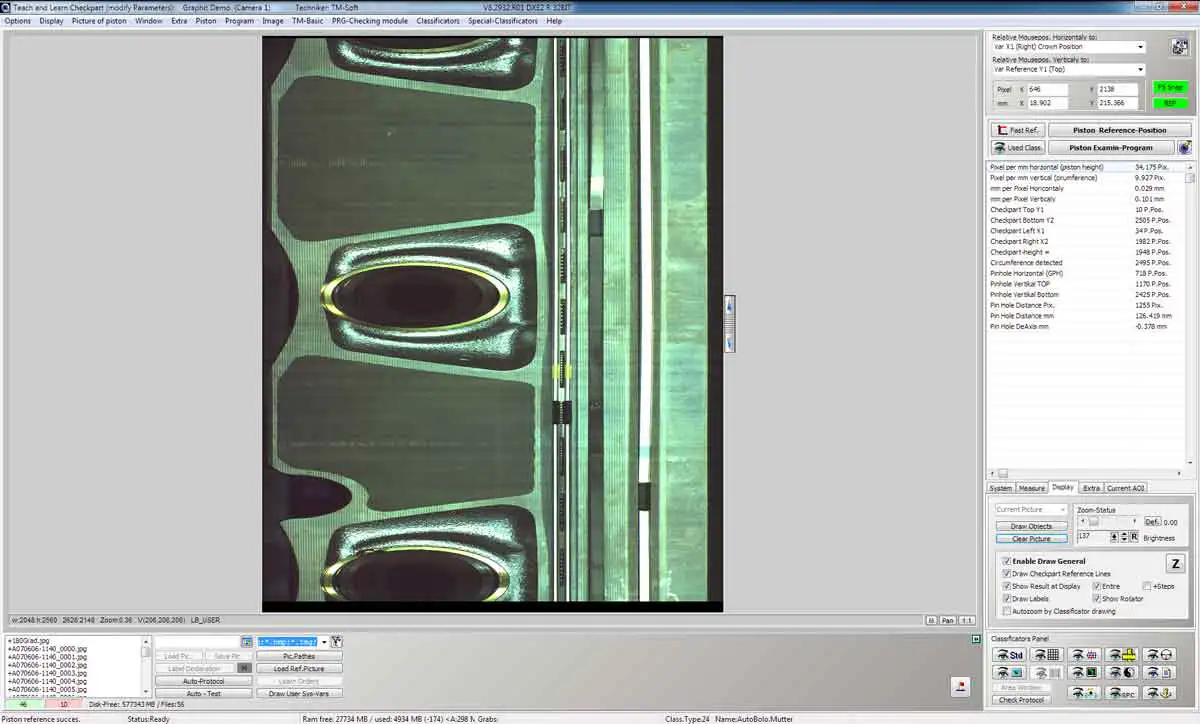
Task: Open the circle target classificator eye button
Action: pyautogui.click(x=1160, y=654)
